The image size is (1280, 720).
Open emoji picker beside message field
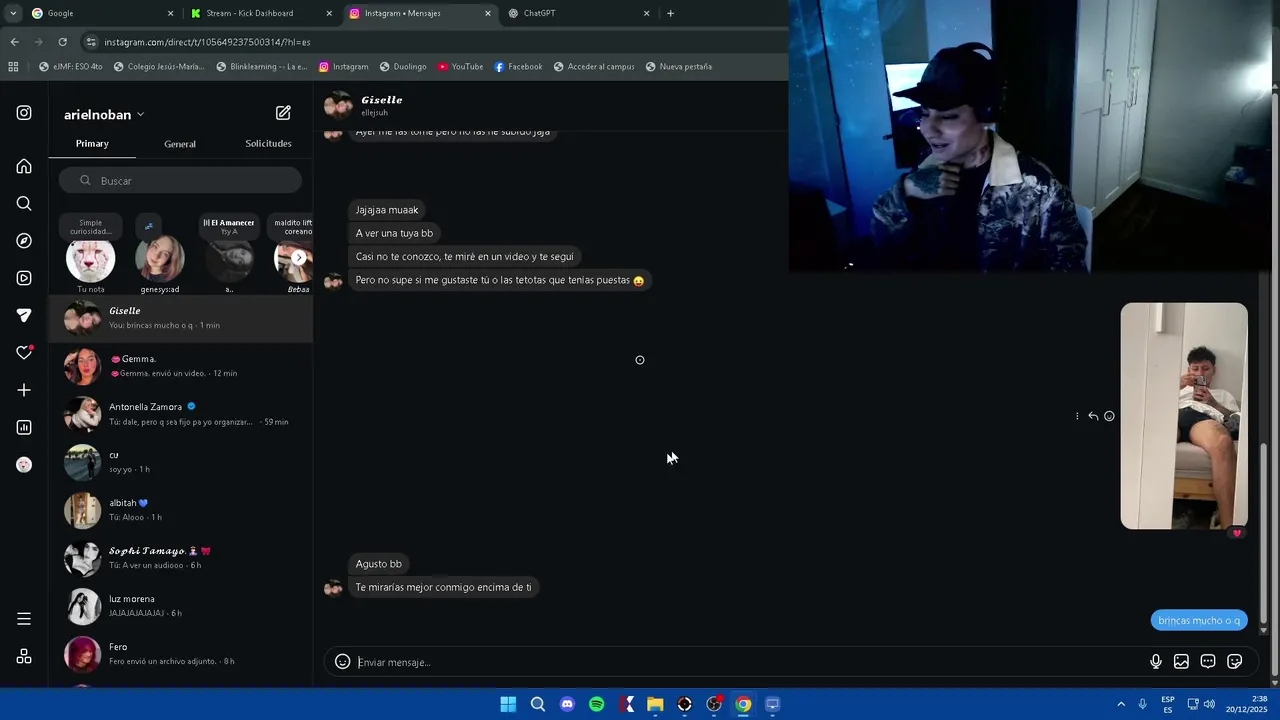pos(342,662)
